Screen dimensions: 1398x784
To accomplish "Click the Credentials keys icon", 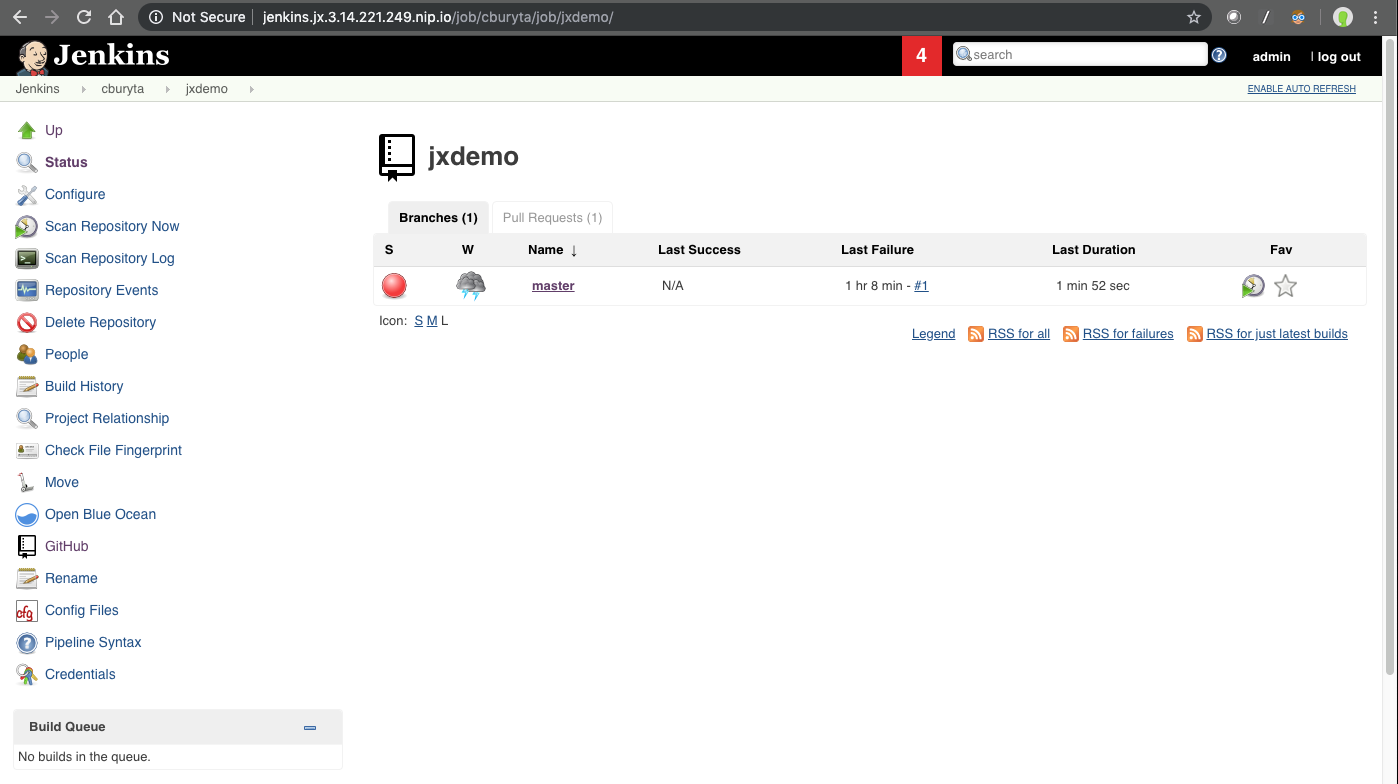I will [27, 675].
